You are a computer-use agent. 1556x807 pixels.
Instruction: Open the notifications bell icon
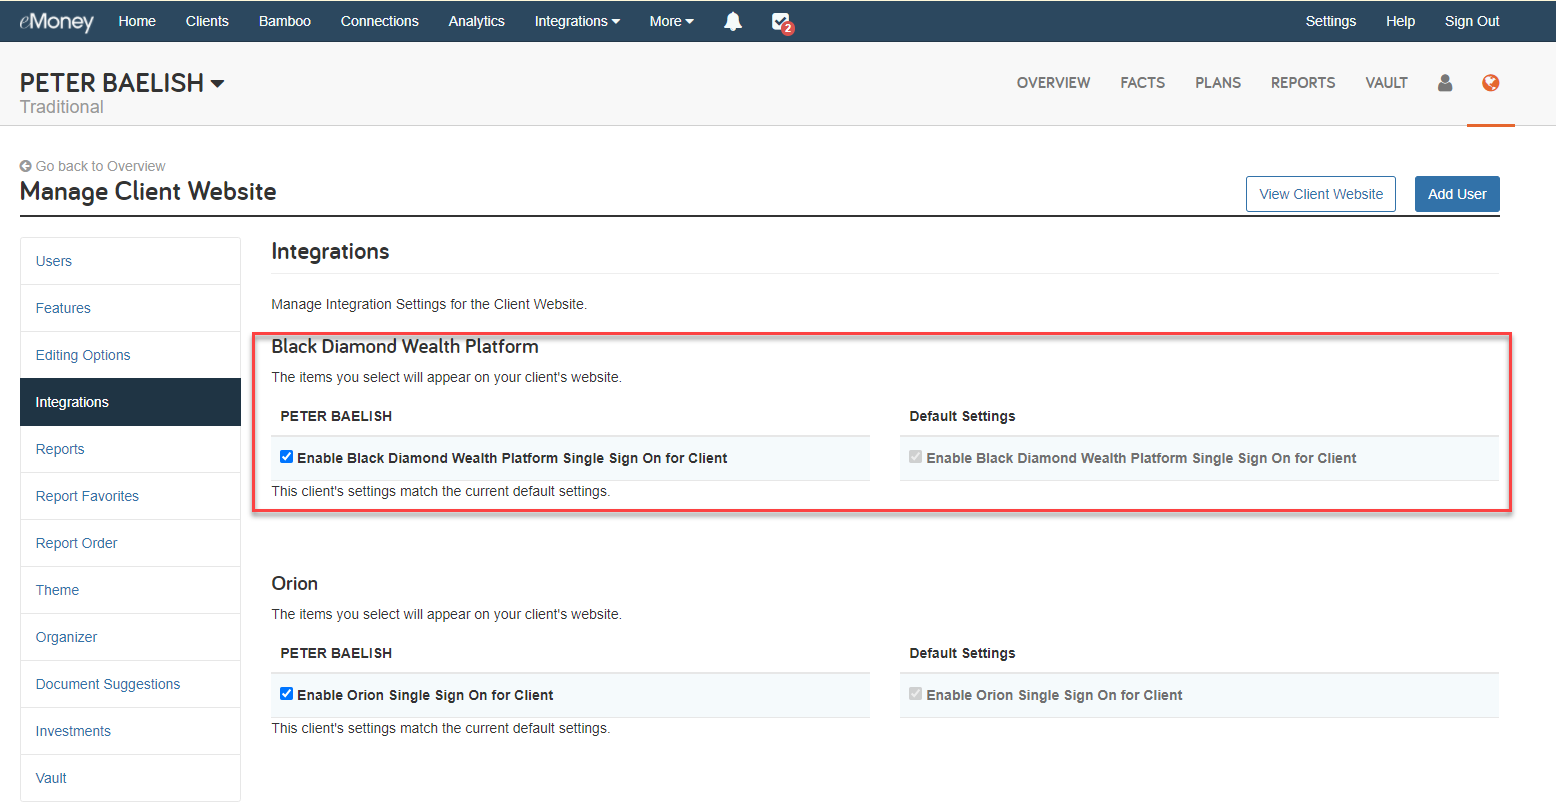click(x=733, y=21)
